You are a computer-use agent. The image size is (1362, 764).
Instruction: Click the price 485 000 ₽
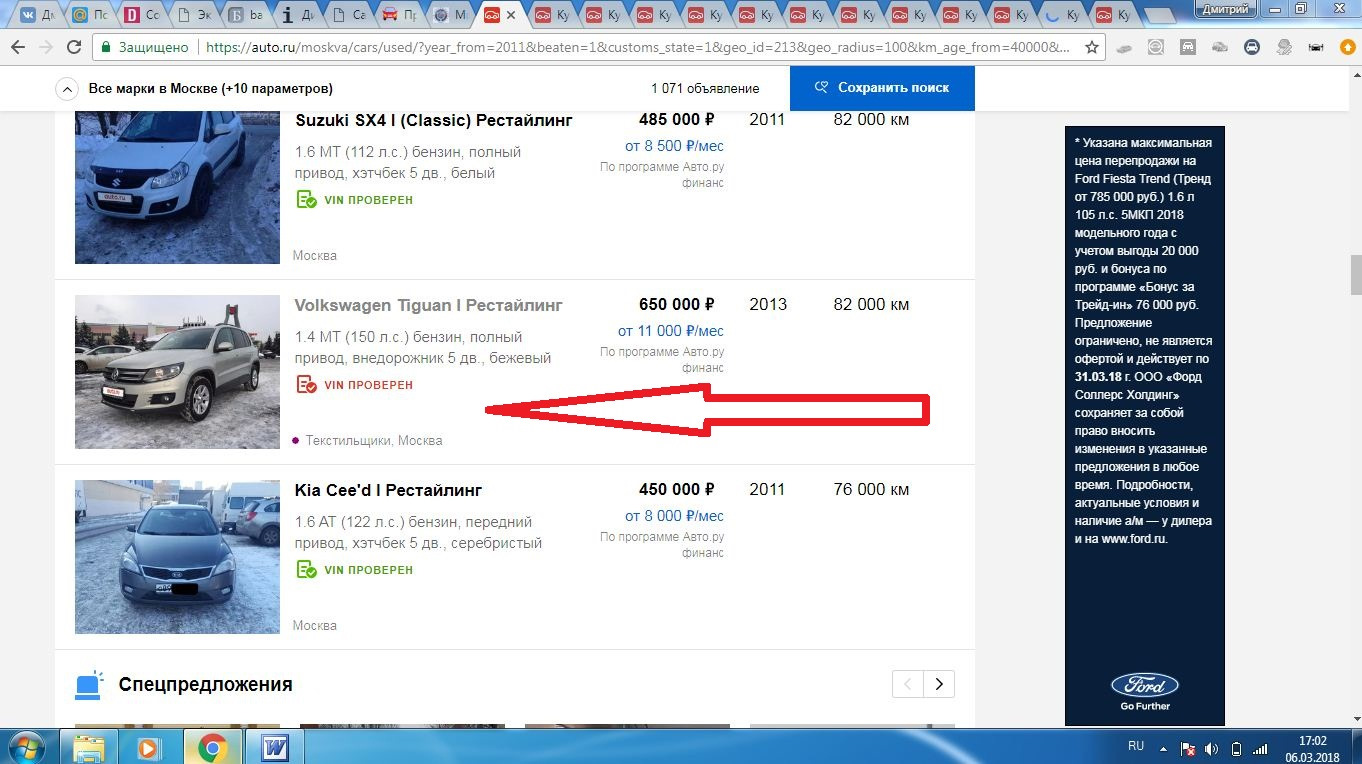click(677, 120)
